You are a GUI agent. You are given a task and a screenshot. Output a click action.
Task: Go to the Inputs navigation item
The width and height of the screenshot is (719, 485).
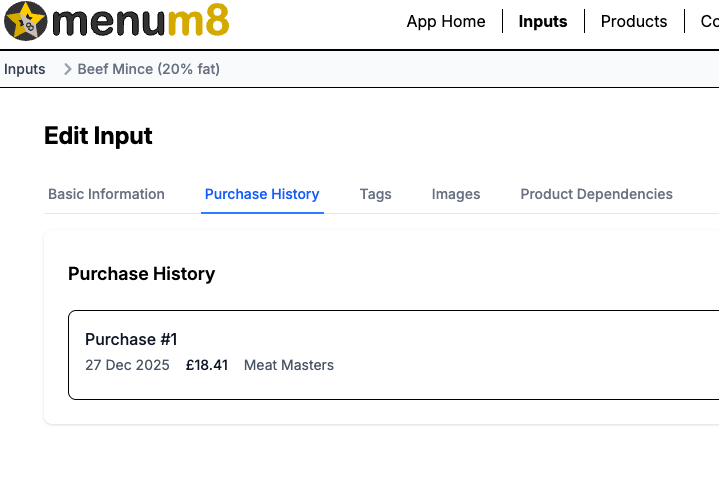pos(543,22)
